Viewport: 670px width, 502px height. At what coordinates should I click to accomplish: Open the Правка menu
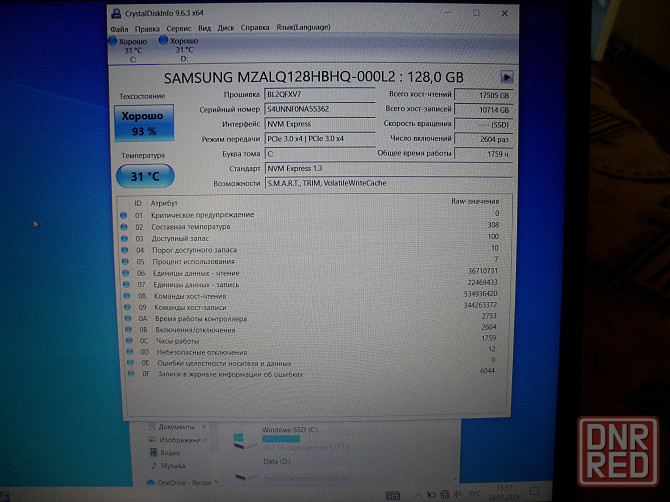pos(147,29)
